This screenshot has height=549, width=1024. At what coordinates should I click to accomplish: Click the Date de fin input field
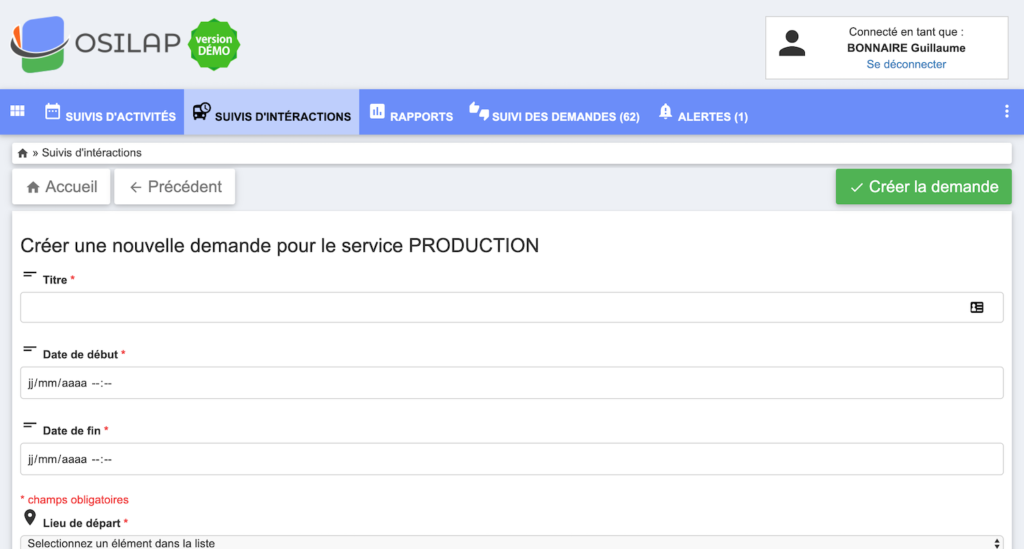click(x=512, y=459)
